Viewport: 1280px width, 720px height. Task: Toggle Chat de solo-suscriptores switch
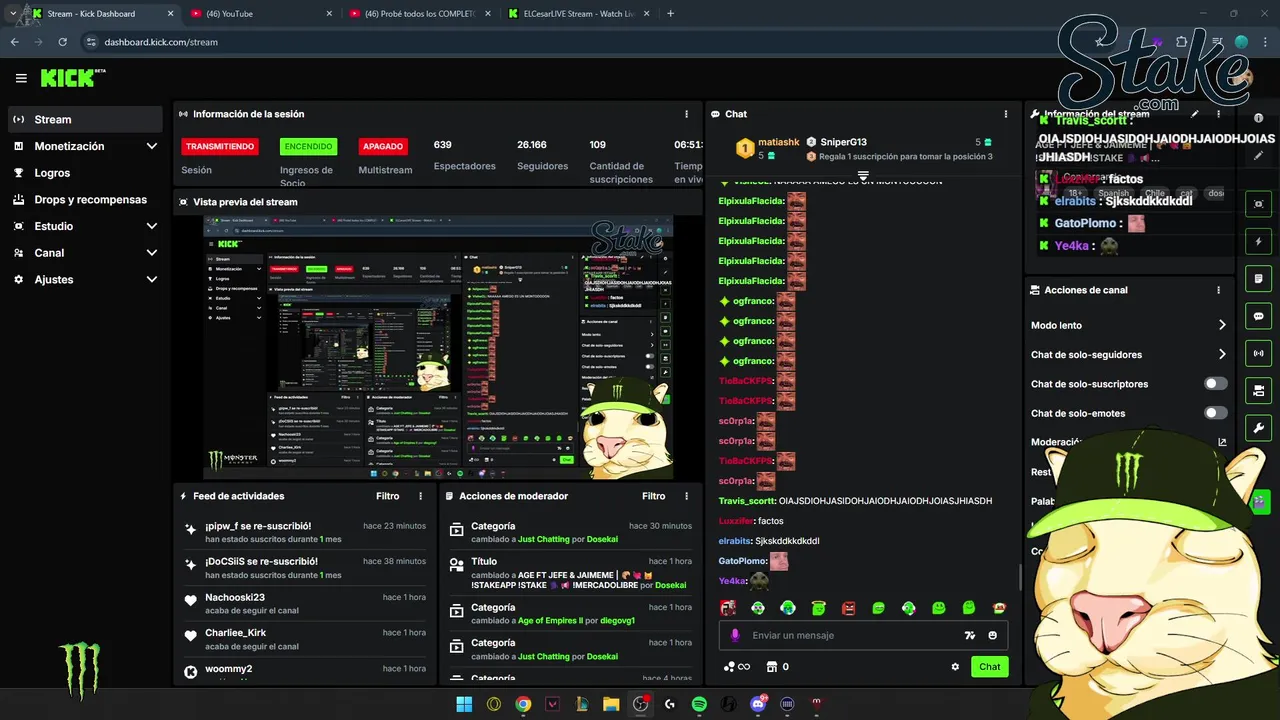pos(1215,384)
